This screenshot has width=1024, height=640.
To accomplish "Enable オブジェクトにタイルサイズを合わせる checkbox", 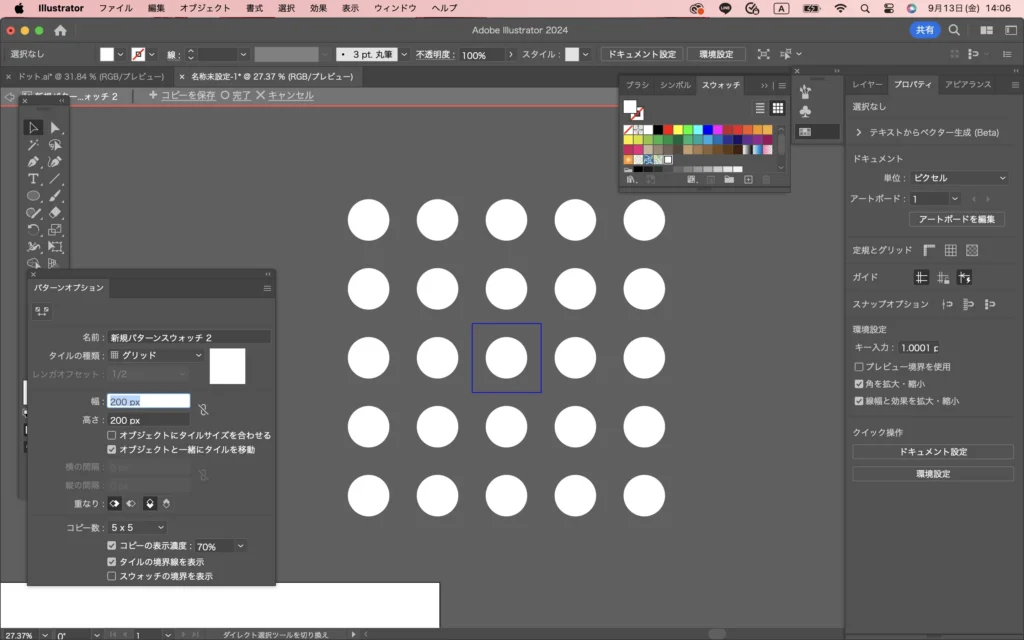I will click(112, 436).
